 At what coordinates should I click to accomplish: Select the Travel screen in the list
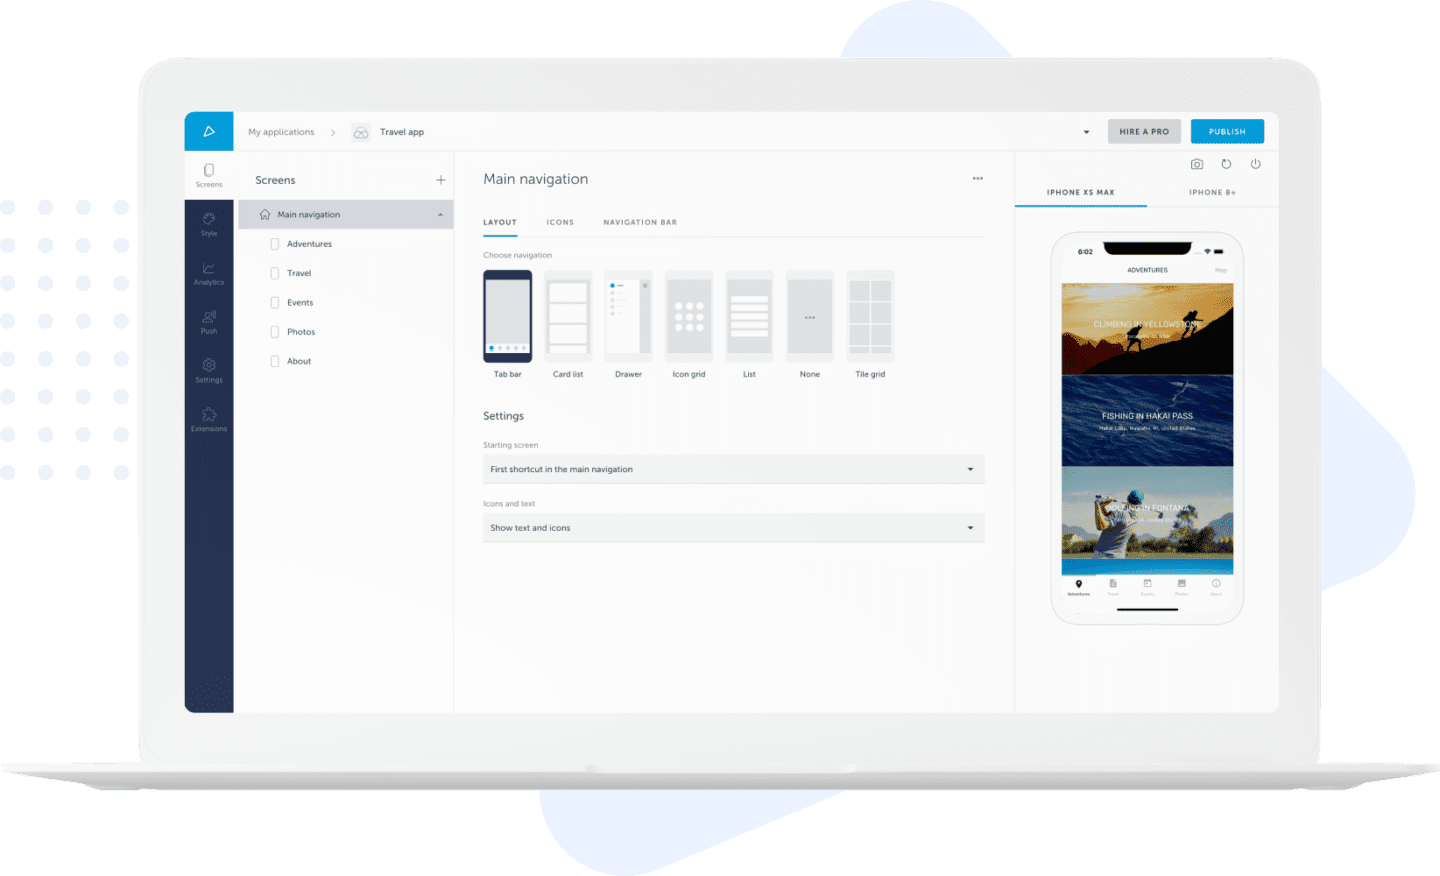click(x=301, y=273)
